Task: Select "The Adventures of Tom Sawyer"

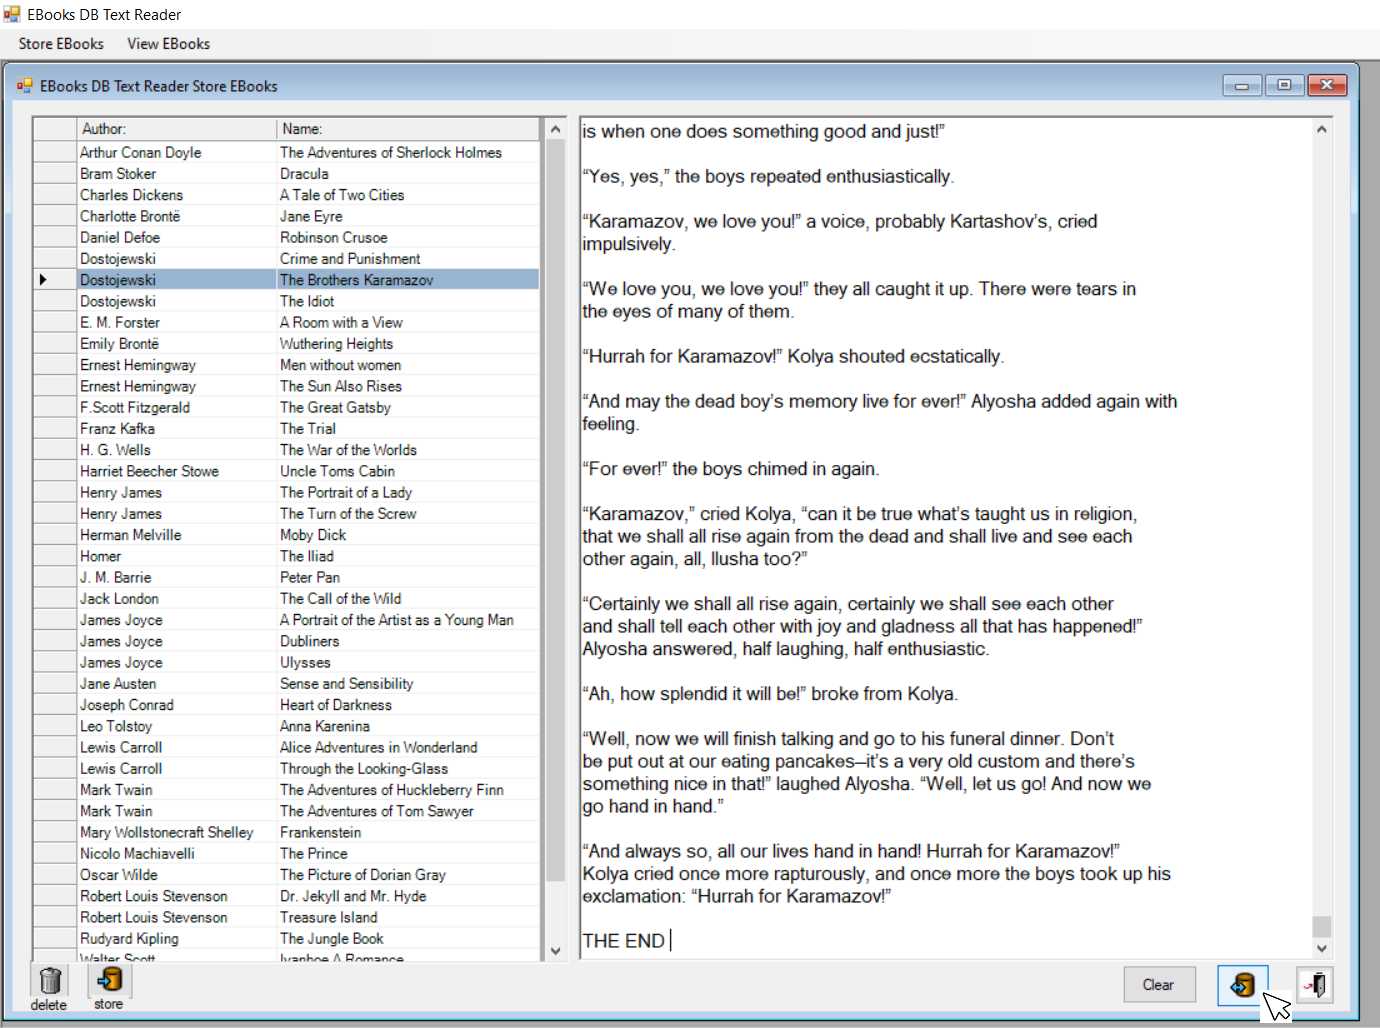Action: coord(409,811)
